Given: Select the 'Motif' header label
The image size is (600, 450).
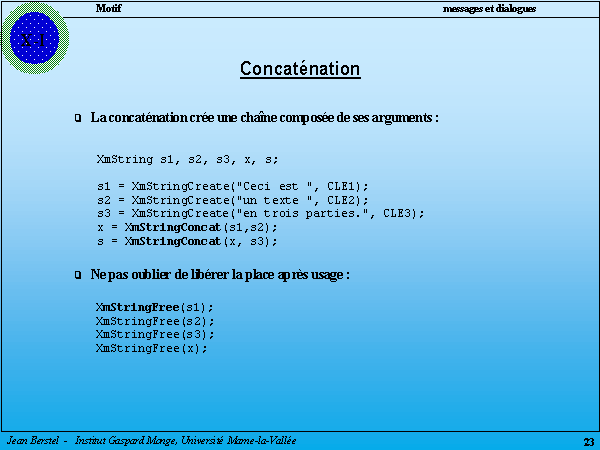Looking at the screenshot, I should pos(110,8).
